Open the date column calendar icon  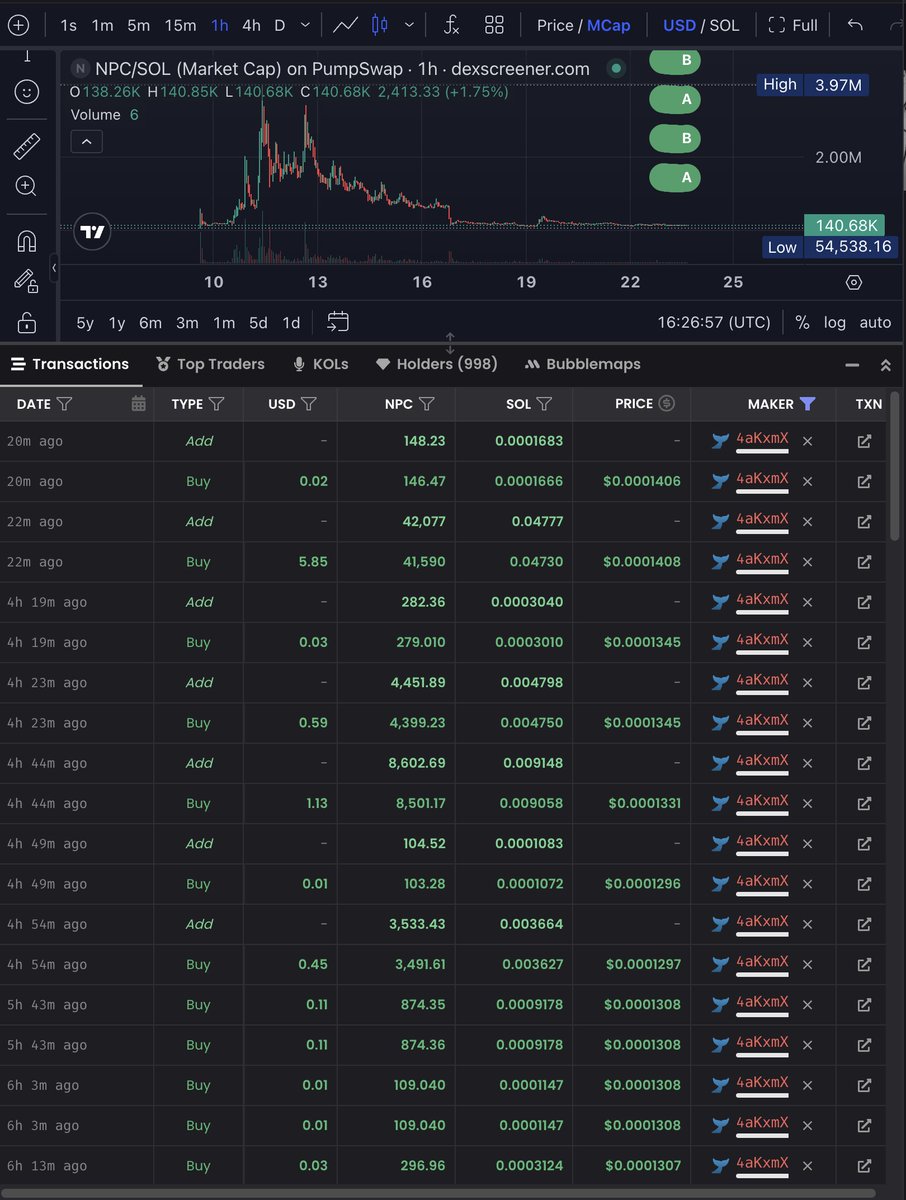139,404
